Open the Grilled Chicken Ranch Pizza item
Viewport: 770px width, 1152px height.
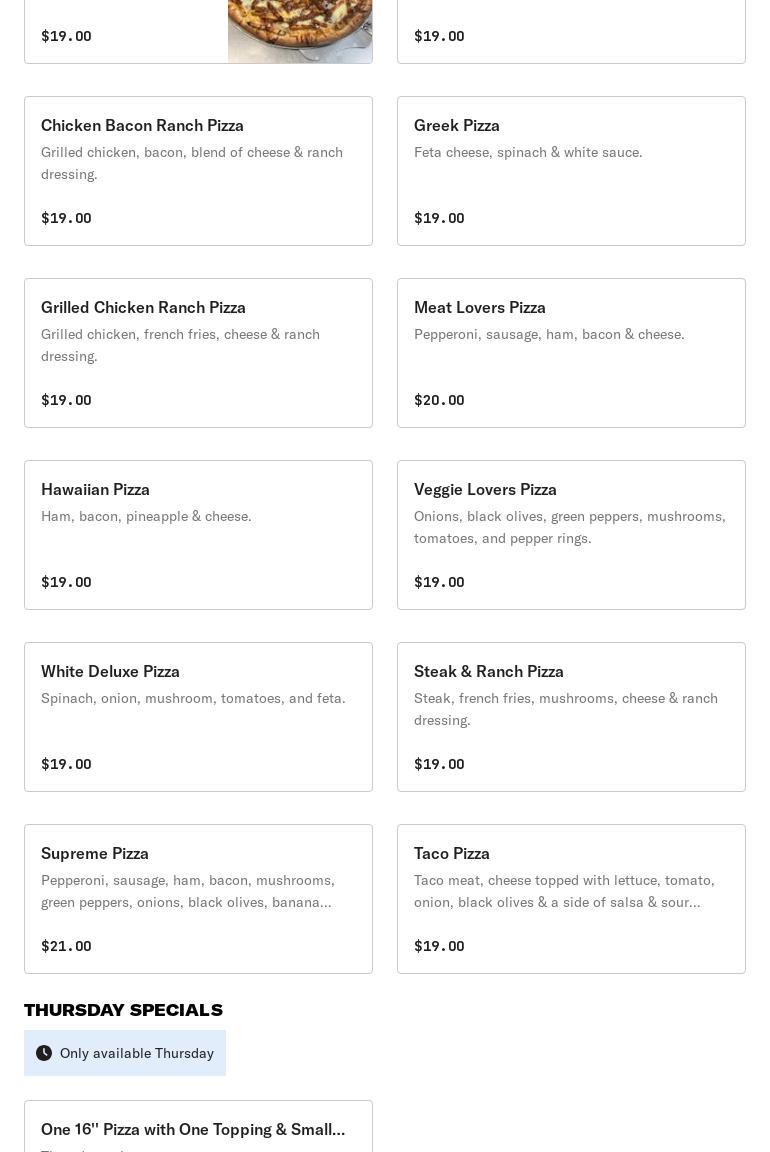[198, 353]
